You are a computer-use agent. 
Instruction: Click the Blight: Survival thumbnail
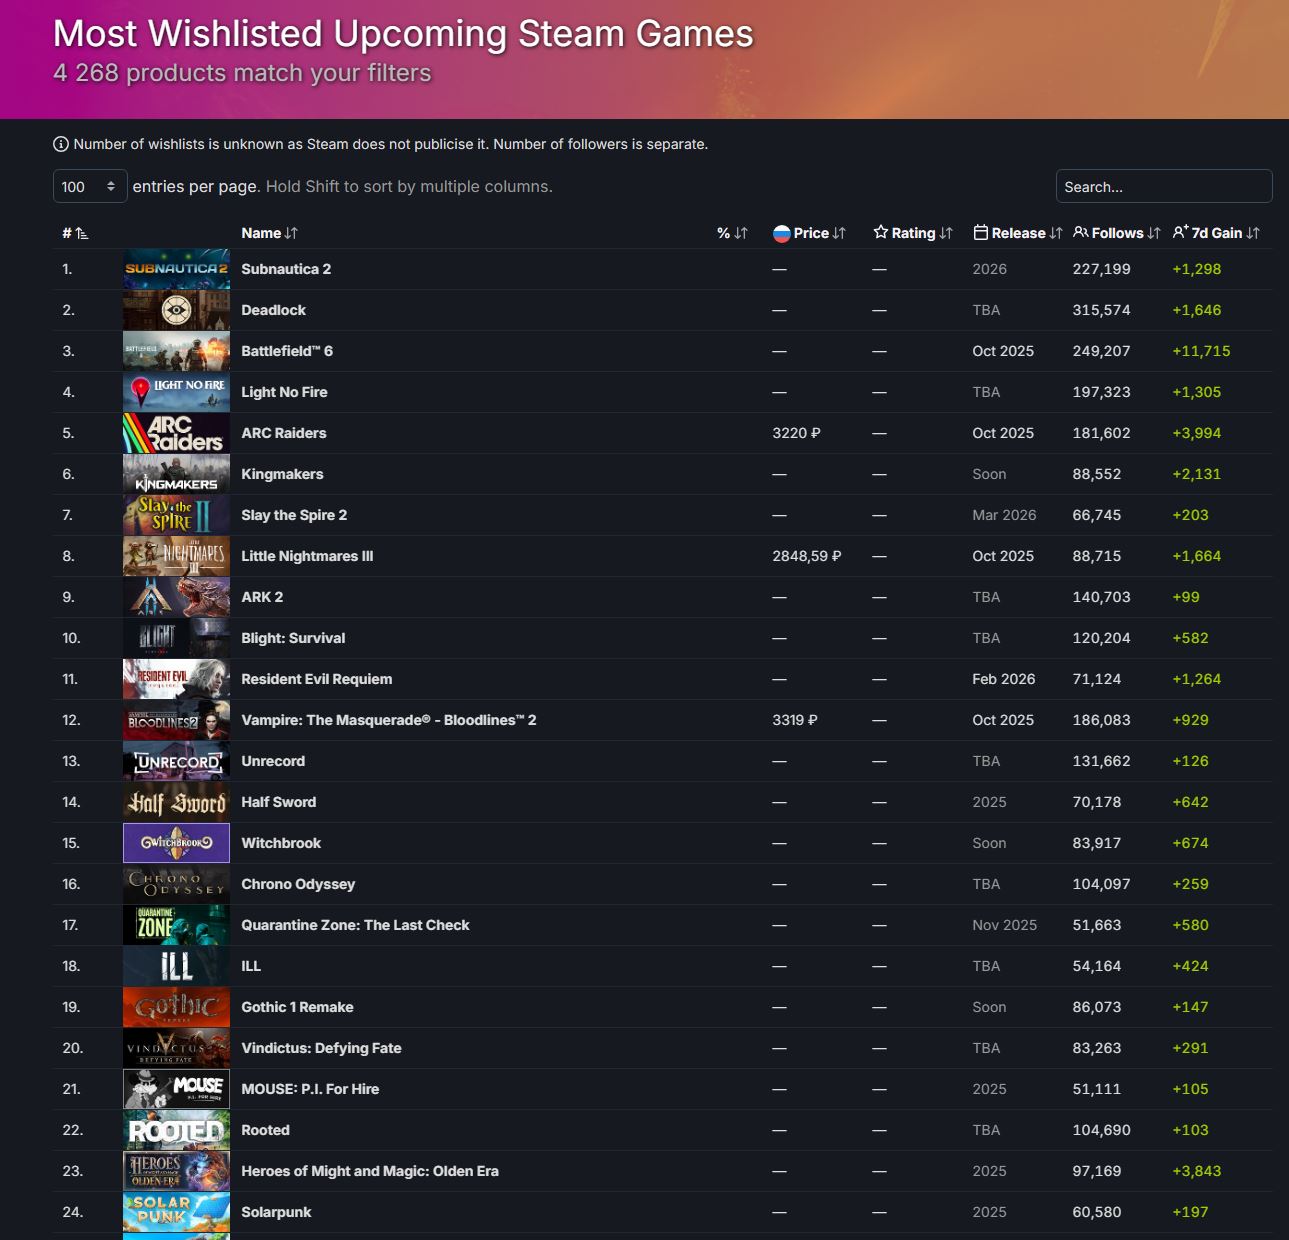tap(176, 638)
